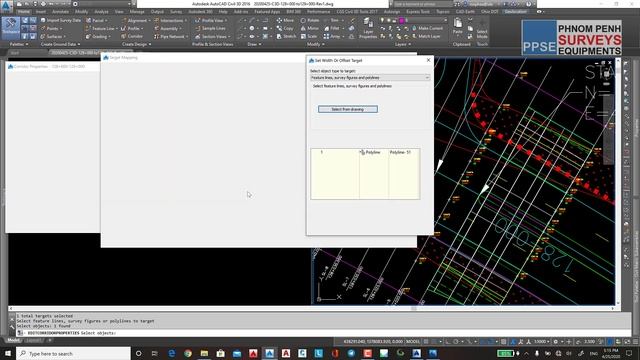Click the Assembly tool icon
Screen dimensions: 640x360
point(156,29)
